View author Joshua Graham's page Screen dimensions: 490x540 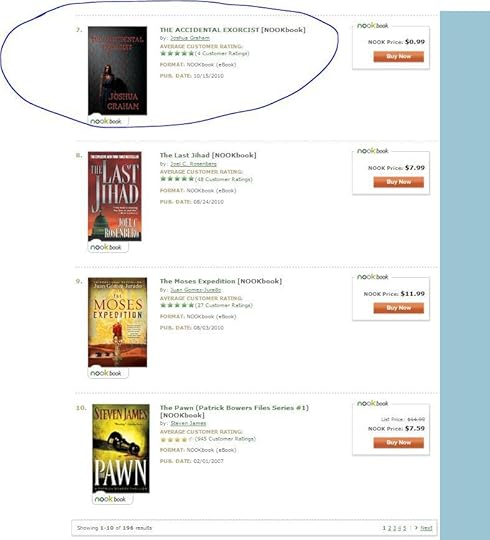(x=190, y=38)
